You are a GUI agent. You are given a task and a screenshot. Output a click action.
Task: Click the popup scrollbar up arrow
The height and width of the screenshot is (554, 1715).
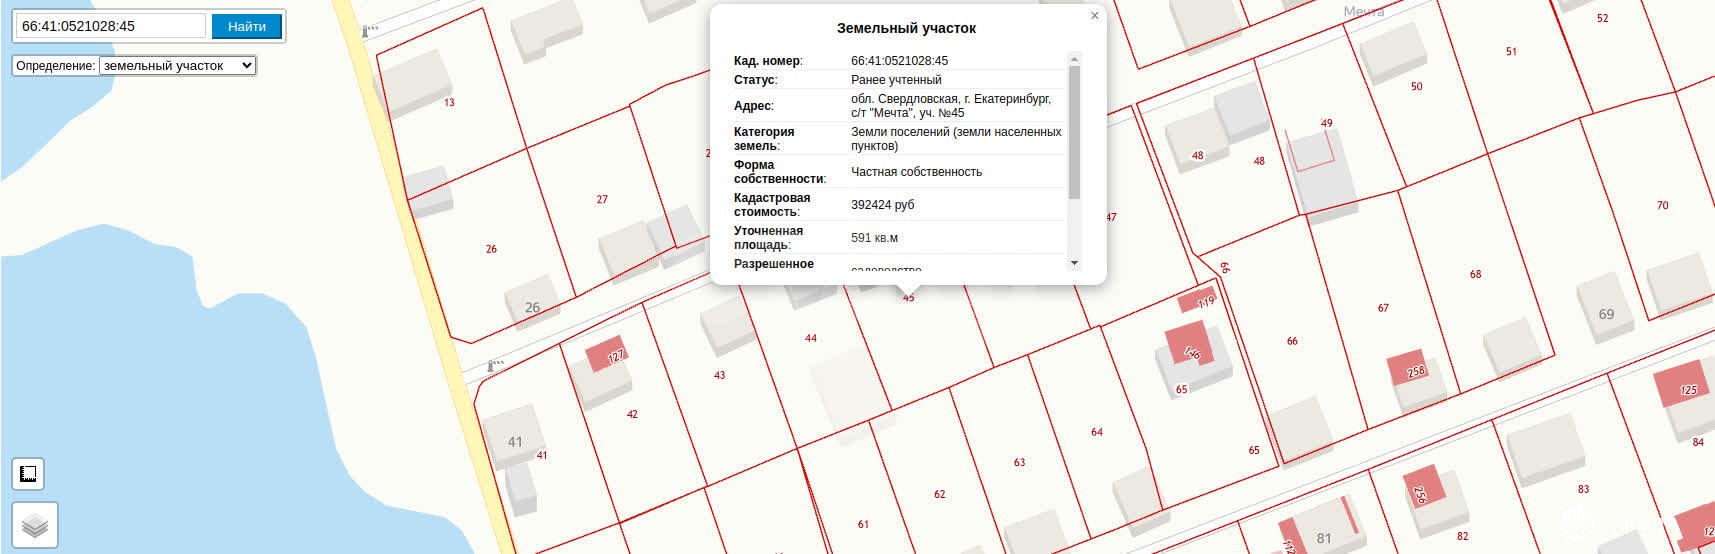point(1074,58)
